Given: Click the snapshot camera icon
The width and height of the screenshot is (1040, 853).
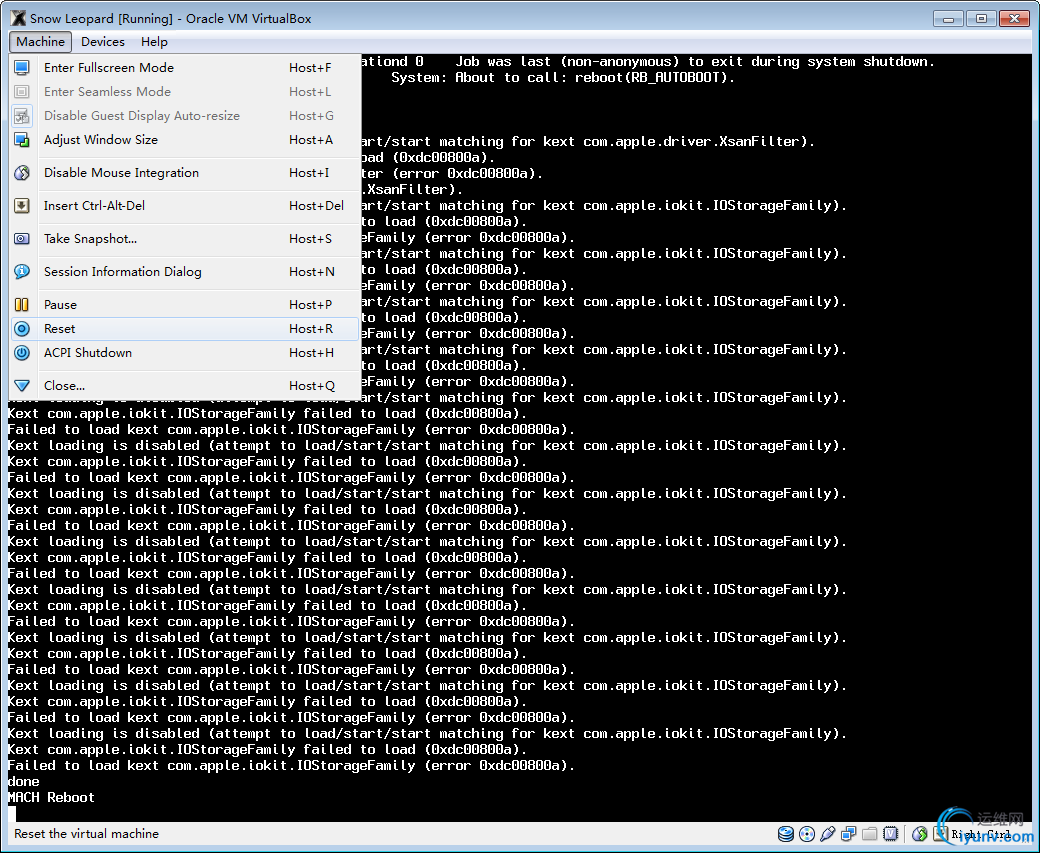Looking at the screenshot, I should [x=22, y=239].
